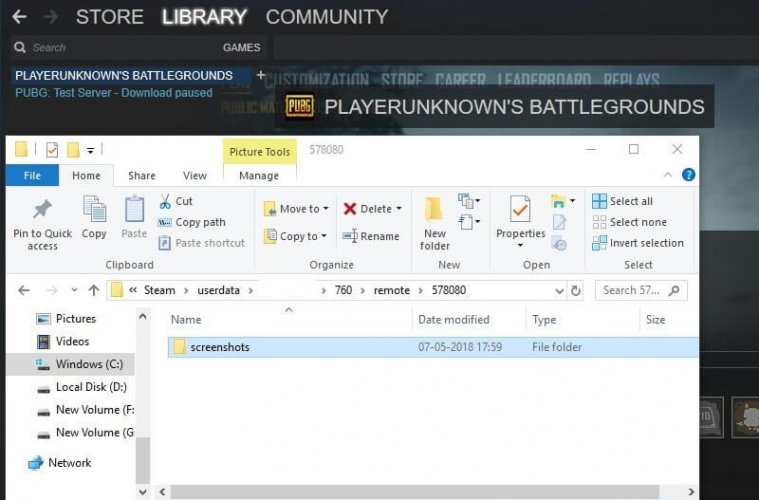Open the GAMES filter in Steam library
Viewport: 759px width, 500px height.
242,47
